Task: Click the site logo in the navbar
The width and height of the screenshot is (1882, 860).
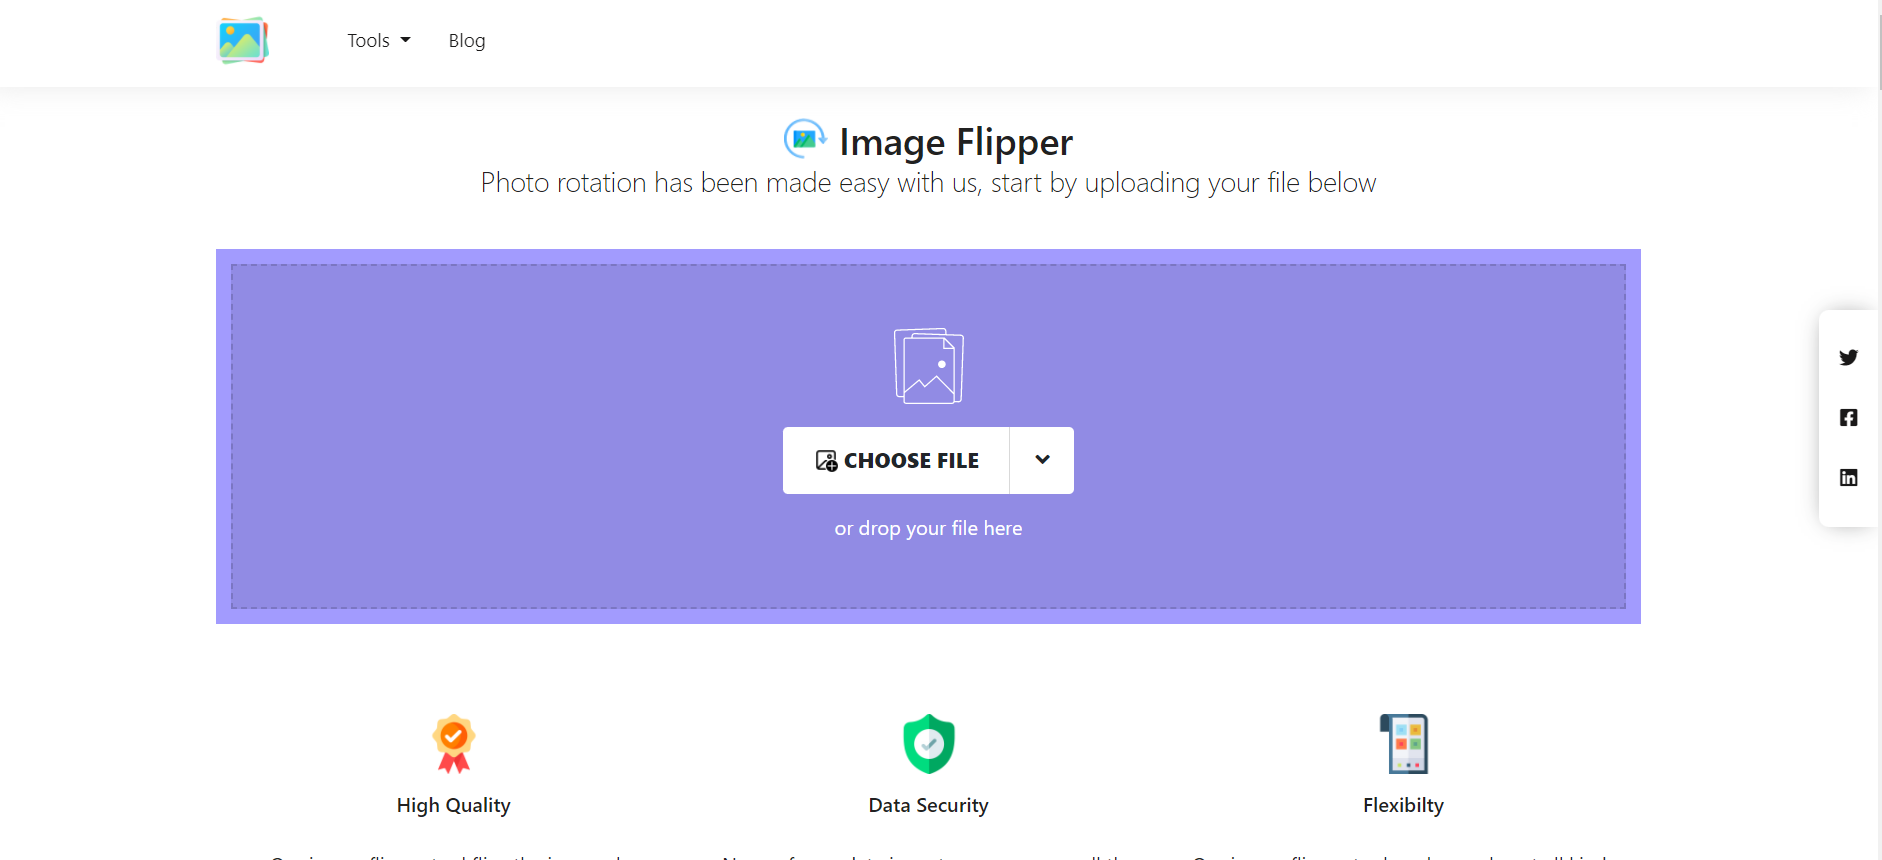Action: pos(243,41)
